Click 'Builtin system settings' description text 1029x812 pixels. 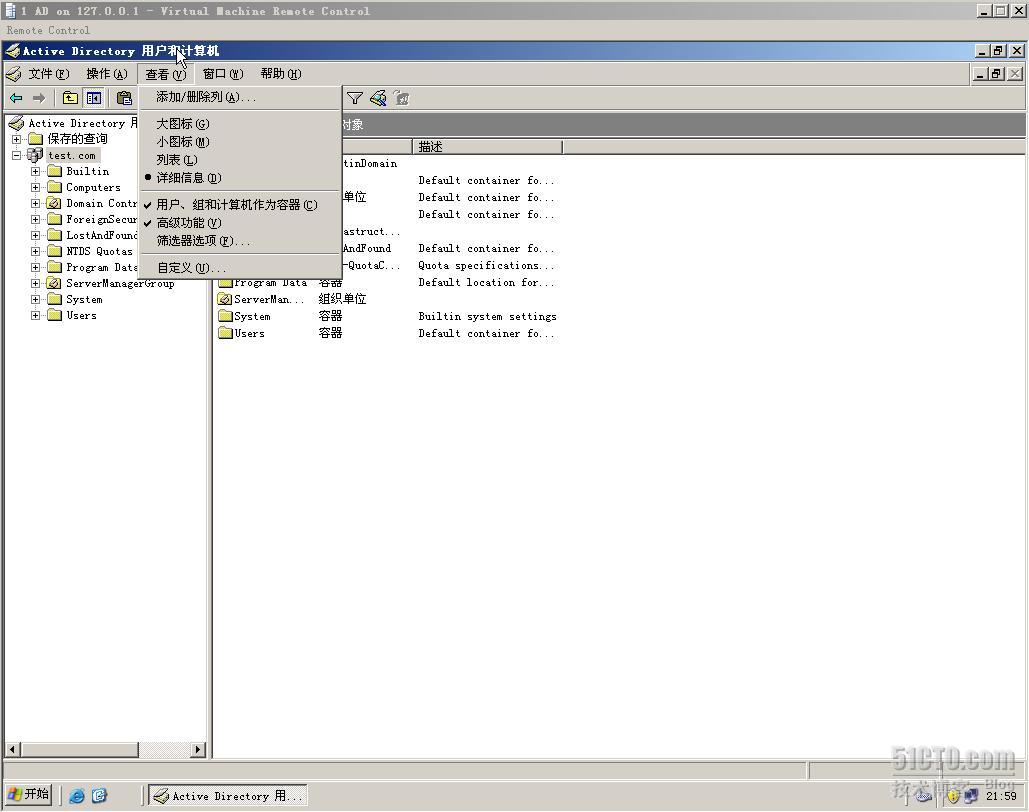tap(488, 316)
